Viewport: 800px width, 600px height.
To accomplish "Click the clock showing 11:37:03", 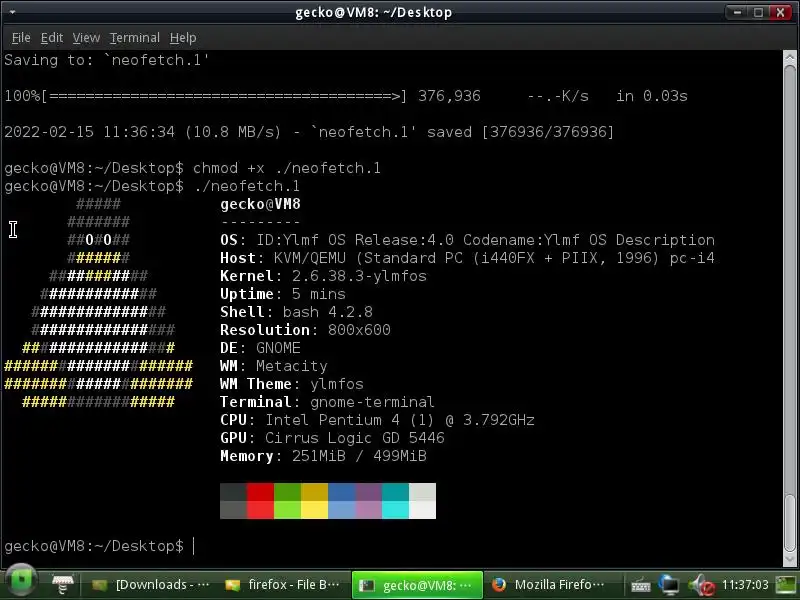I will tap(745, 585).
